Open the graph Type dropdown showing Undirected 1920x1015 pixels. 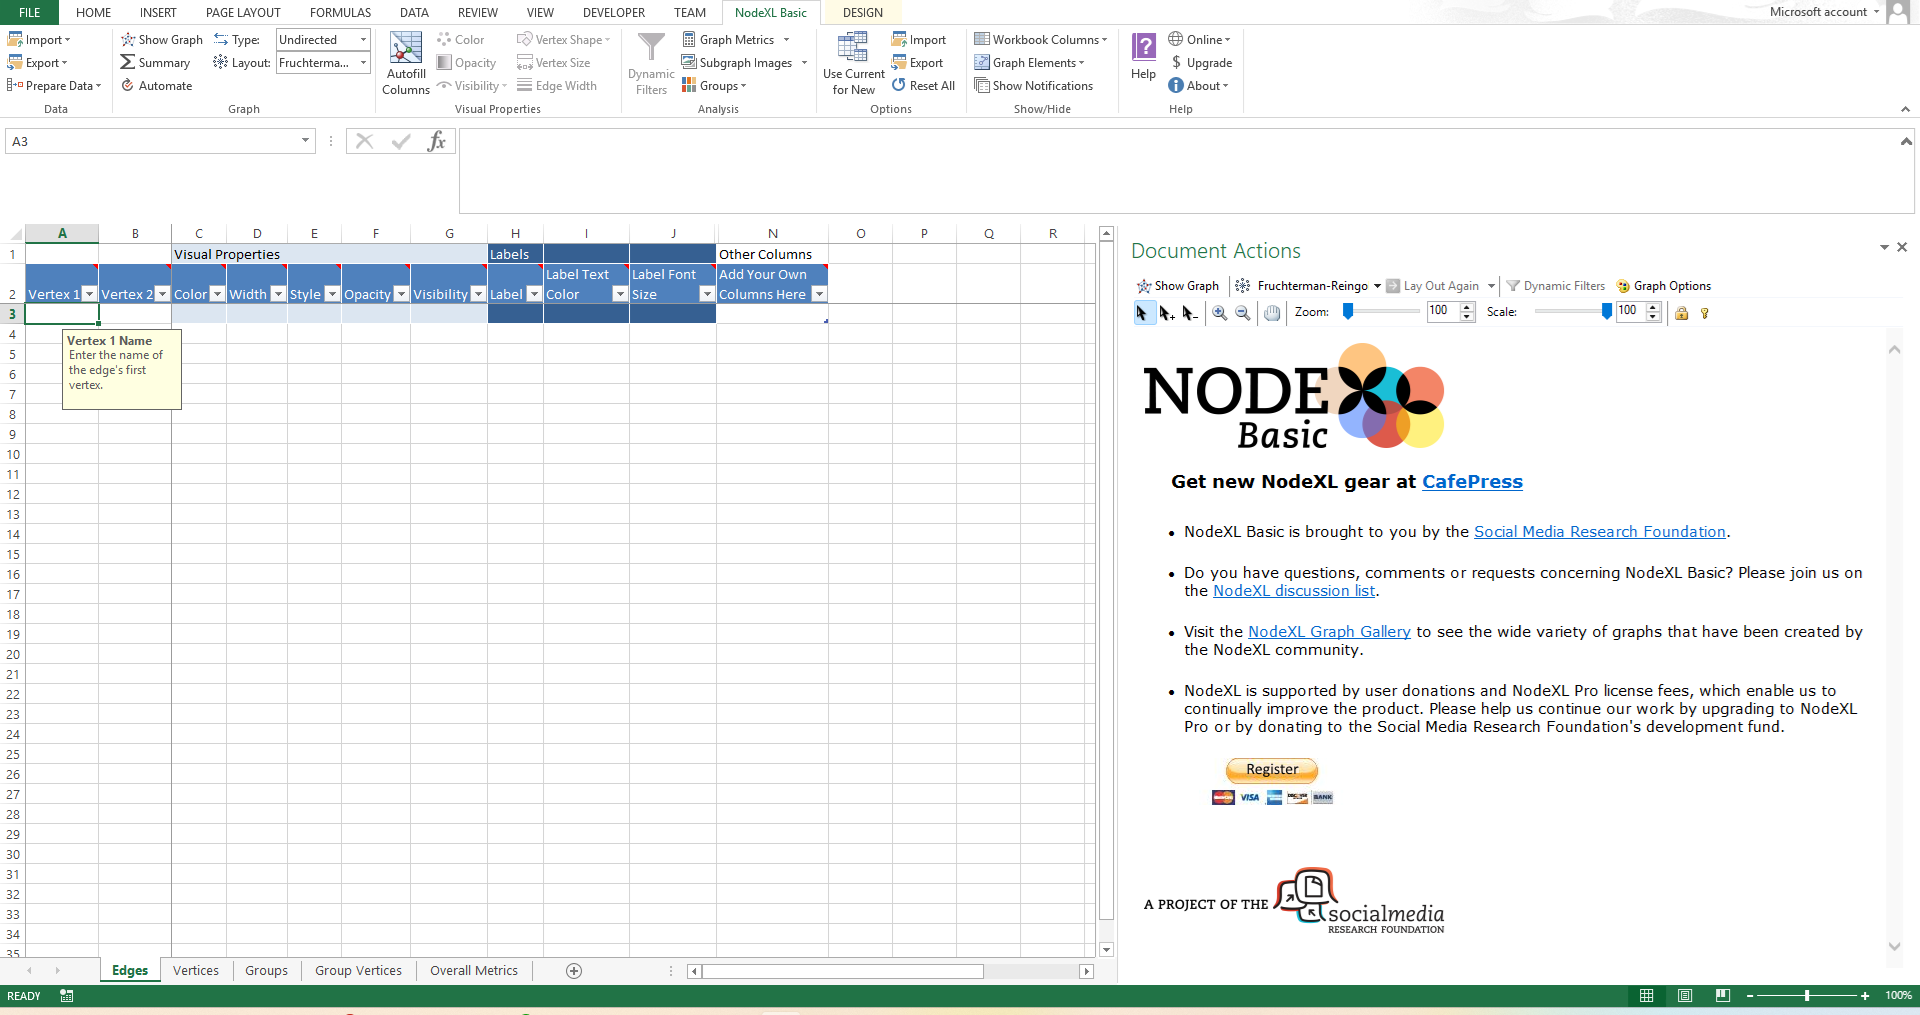tap(323, 40)
